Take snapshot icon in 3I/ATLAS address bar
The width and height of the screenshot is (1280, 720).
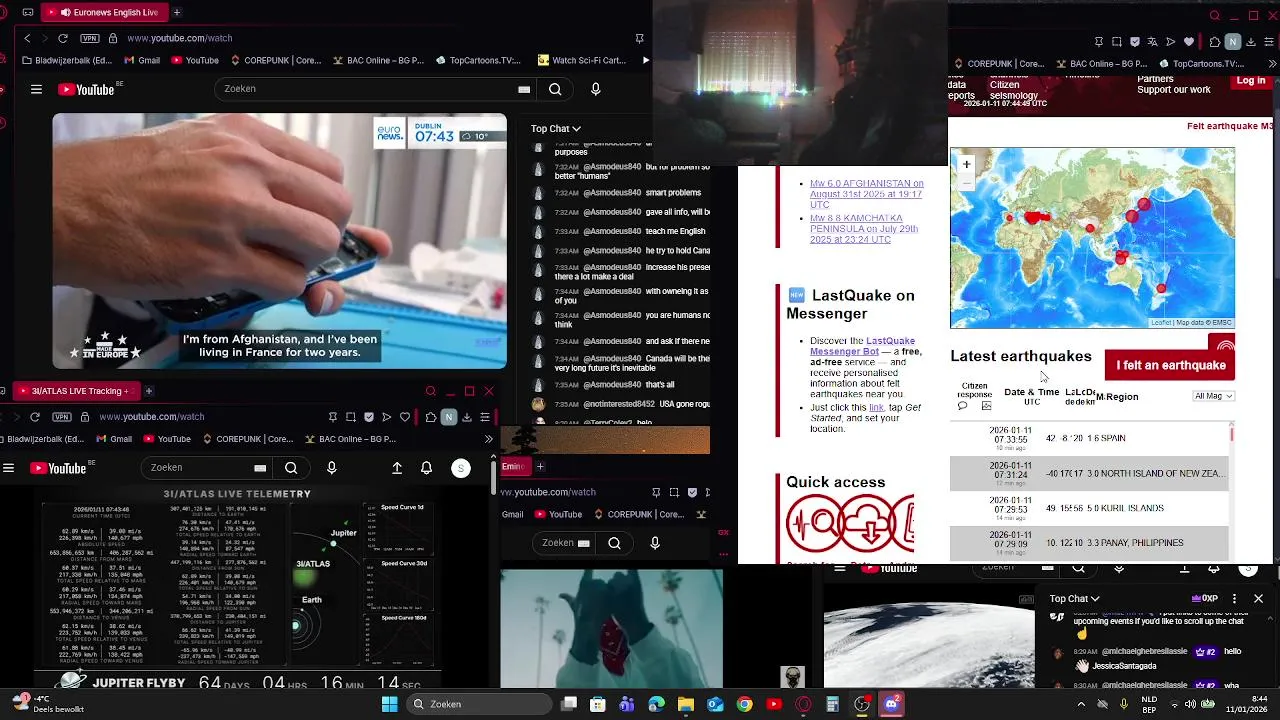[350, 417]
